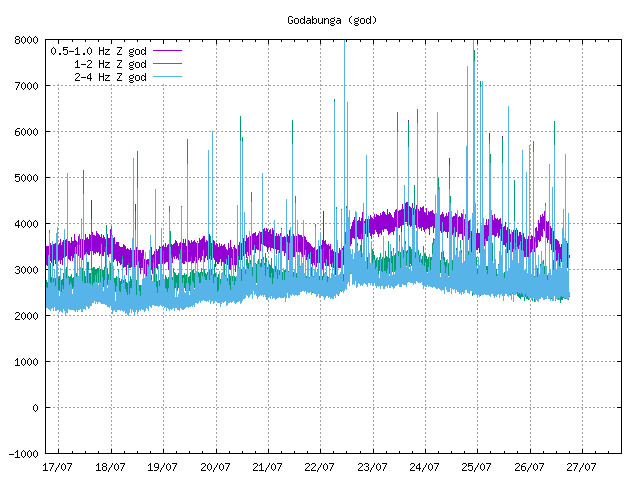The width and height of the screenshot is (640, 480).
Task: Click the 27/07 date axis label
Action: tap(581, 467)
